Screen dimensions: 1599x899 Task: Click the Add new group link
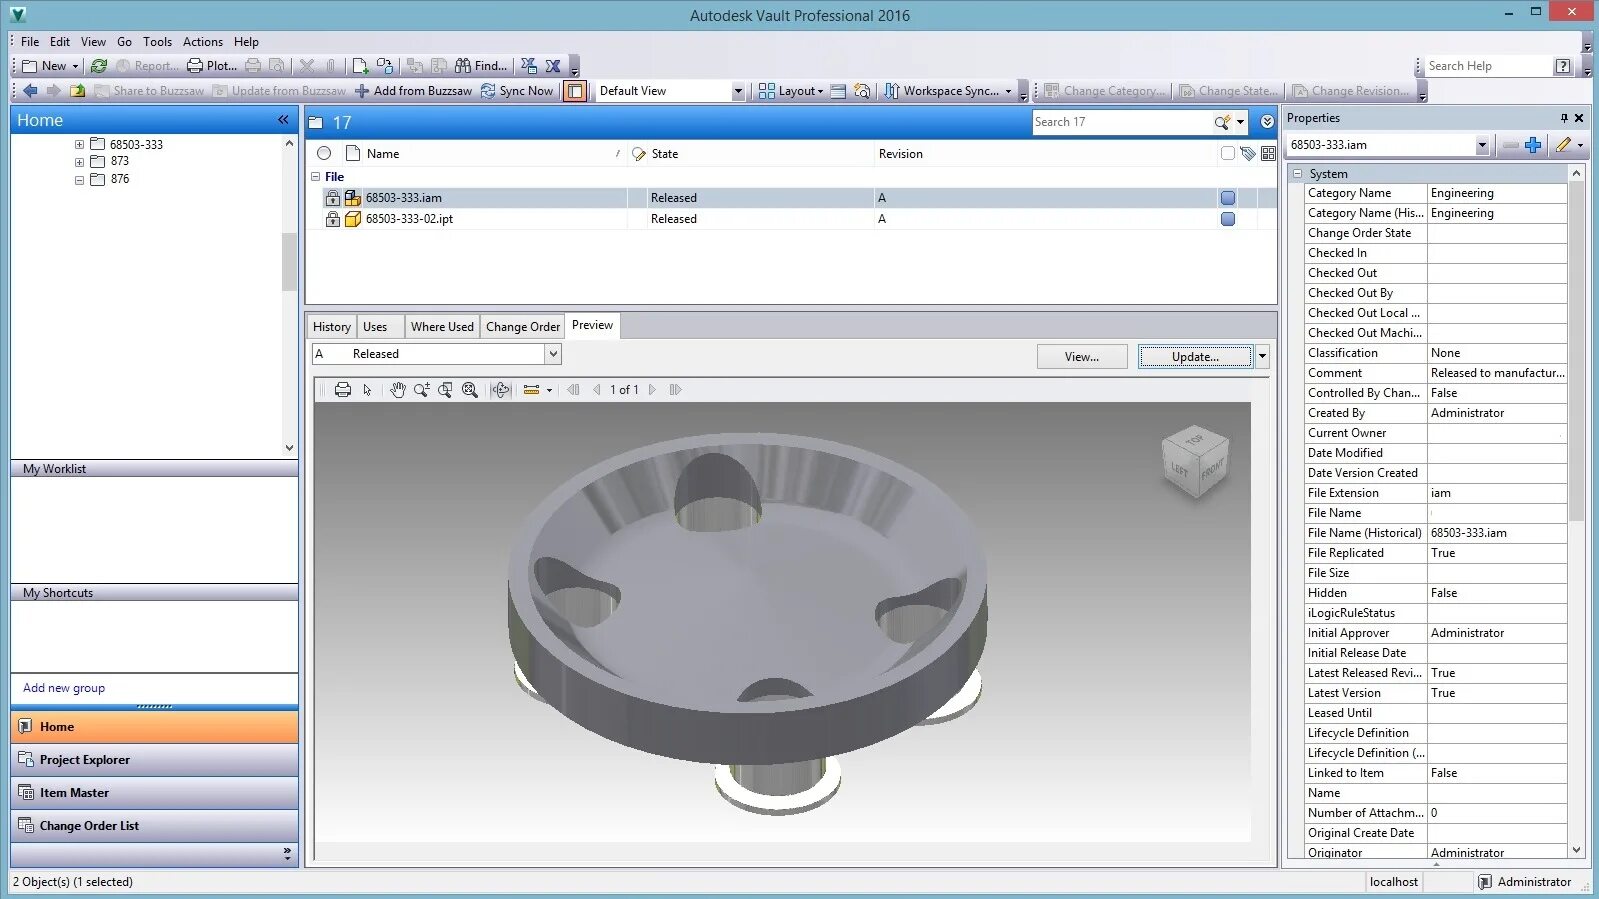[x=64, y=688]
